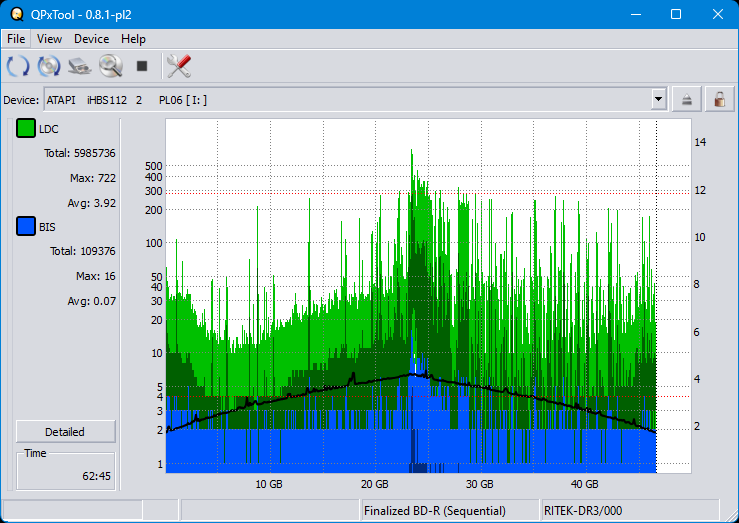Click the drive device info icon
Image resolution: width=739 pixels, height=523 pixels.
click(x=80, y=66)
